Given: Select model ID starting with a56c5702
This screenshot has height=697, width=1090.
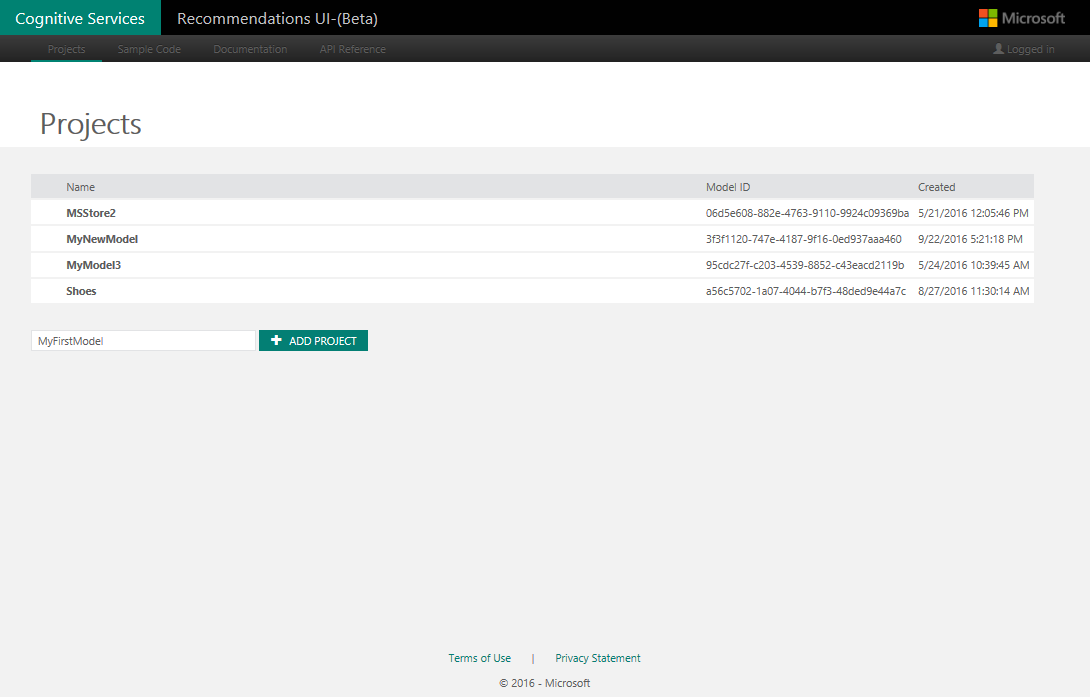Looking at the screenshot, I should coord(806,291).
